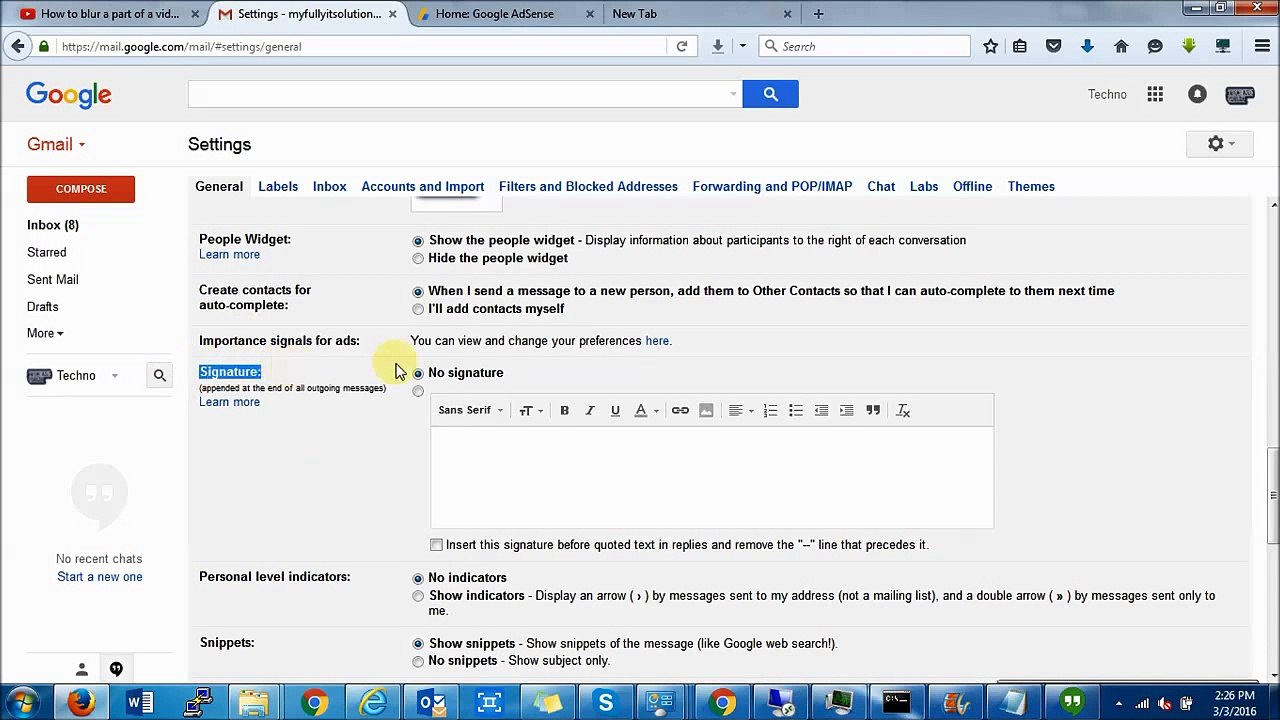Click the blue Gmail search button
The height and width of the screenshot is (720, 1280).
pyautogui.click(x=770, y=94)
